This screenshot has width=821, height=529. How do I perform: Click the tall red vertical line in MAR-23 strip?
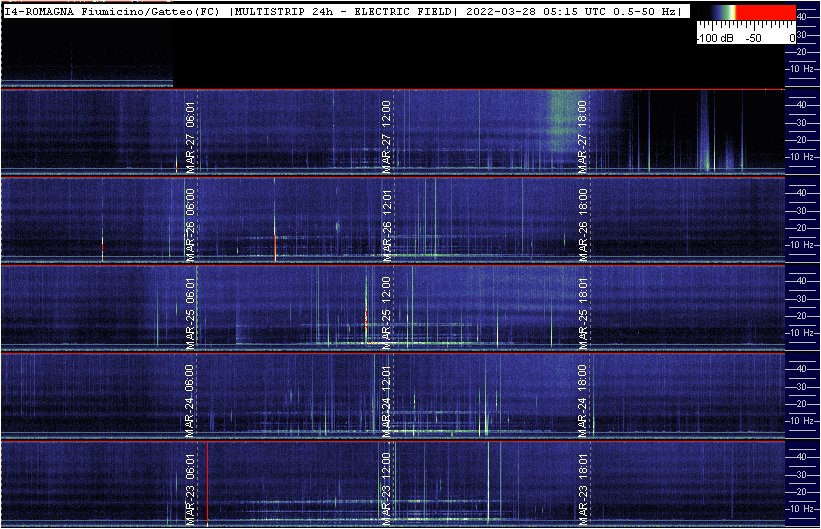point(207,483)
